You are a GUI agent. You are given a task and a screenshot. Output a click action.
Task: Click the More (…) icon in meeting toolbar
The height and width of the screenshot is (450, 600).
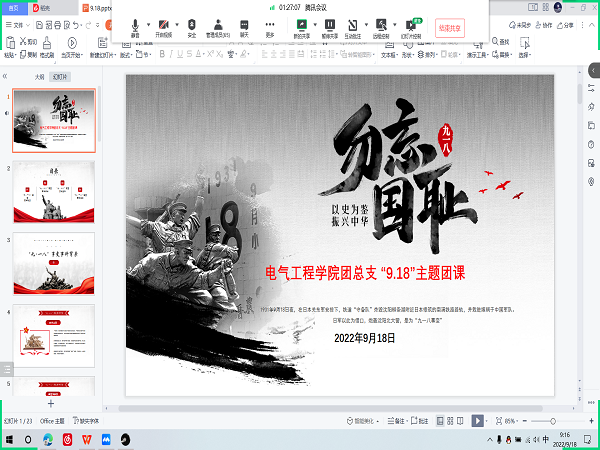(x=269, y=25)
